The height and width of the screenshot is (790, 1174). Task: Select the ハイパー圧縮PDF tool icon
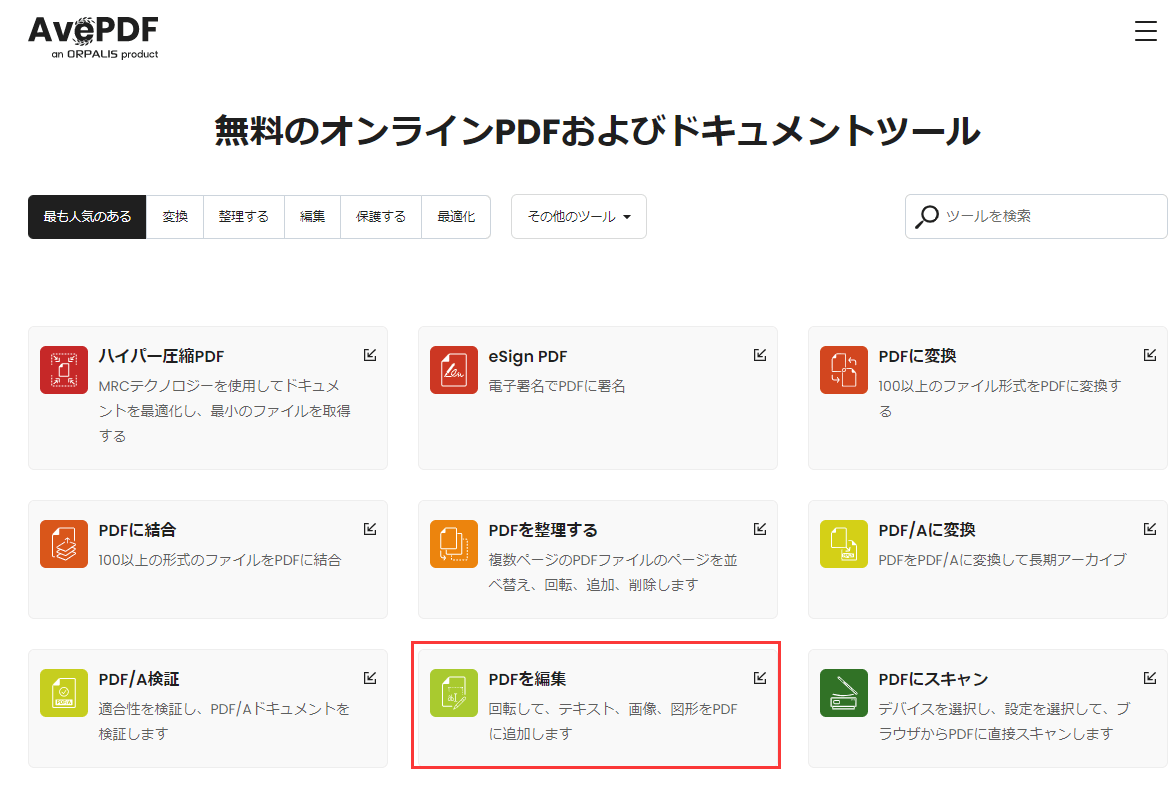pyautogui.click(x=64, y=367)
